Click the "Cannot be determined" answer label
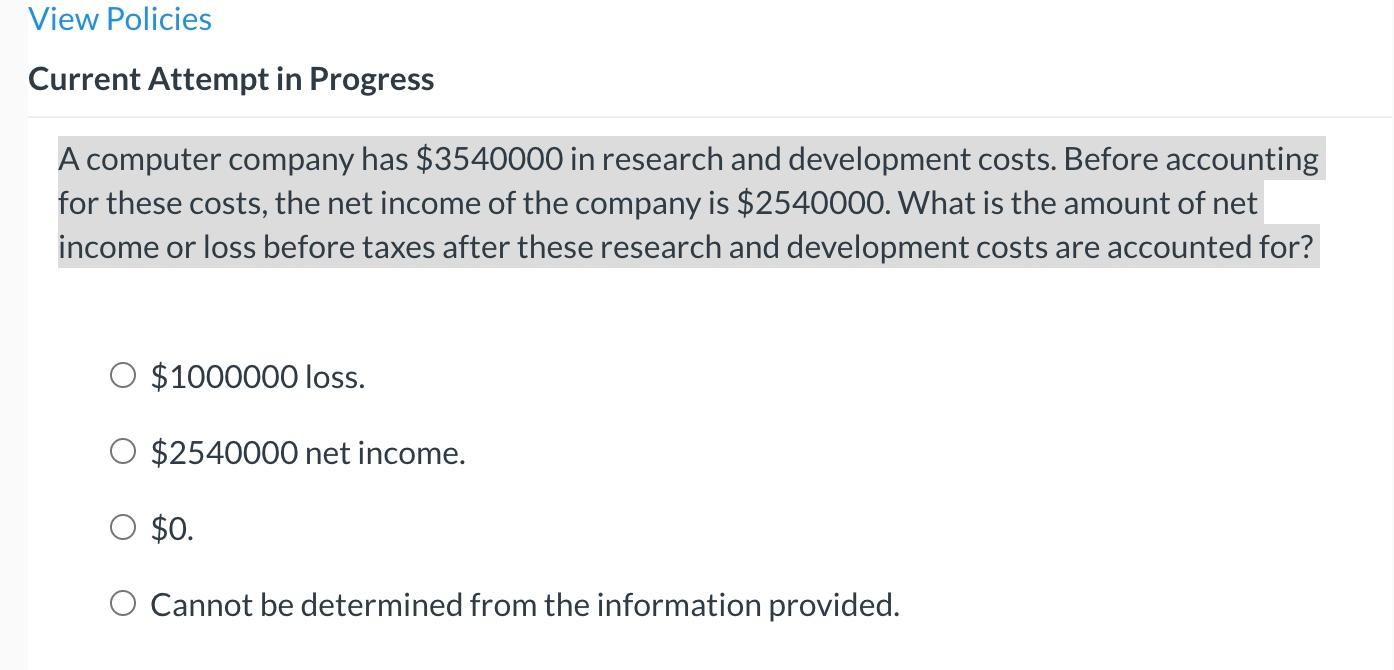The width and height of the screenshot is (1394, 670). point(524,604)
